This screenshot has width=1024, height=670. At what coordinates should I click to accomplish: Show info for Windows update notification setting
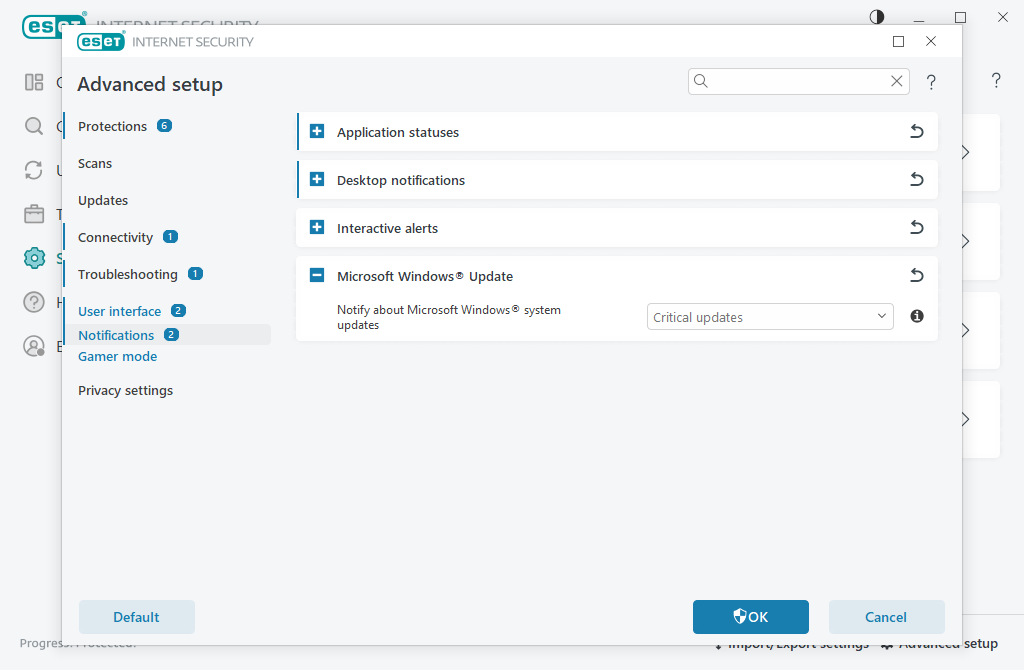(917, 316)
